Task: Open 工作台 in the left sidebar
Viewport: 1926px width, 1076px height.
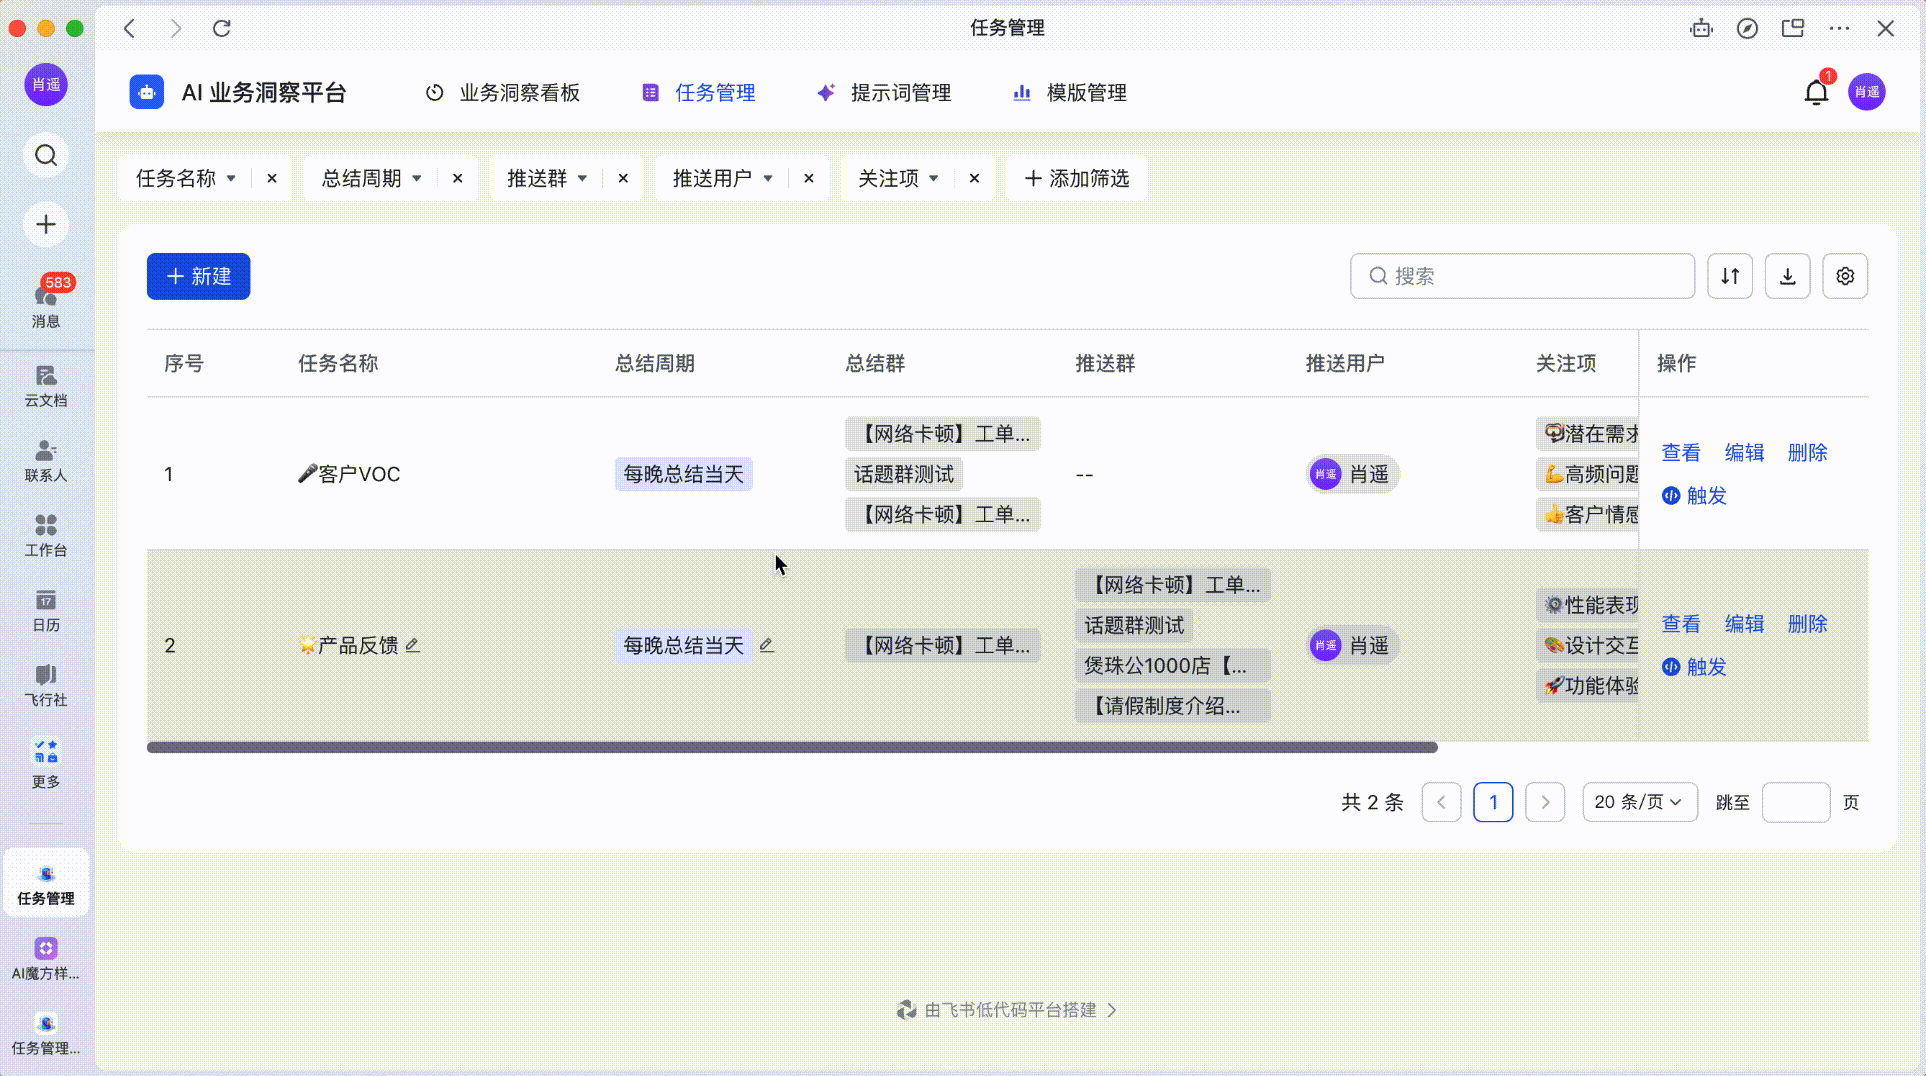Action: click(x=46, y=535)
